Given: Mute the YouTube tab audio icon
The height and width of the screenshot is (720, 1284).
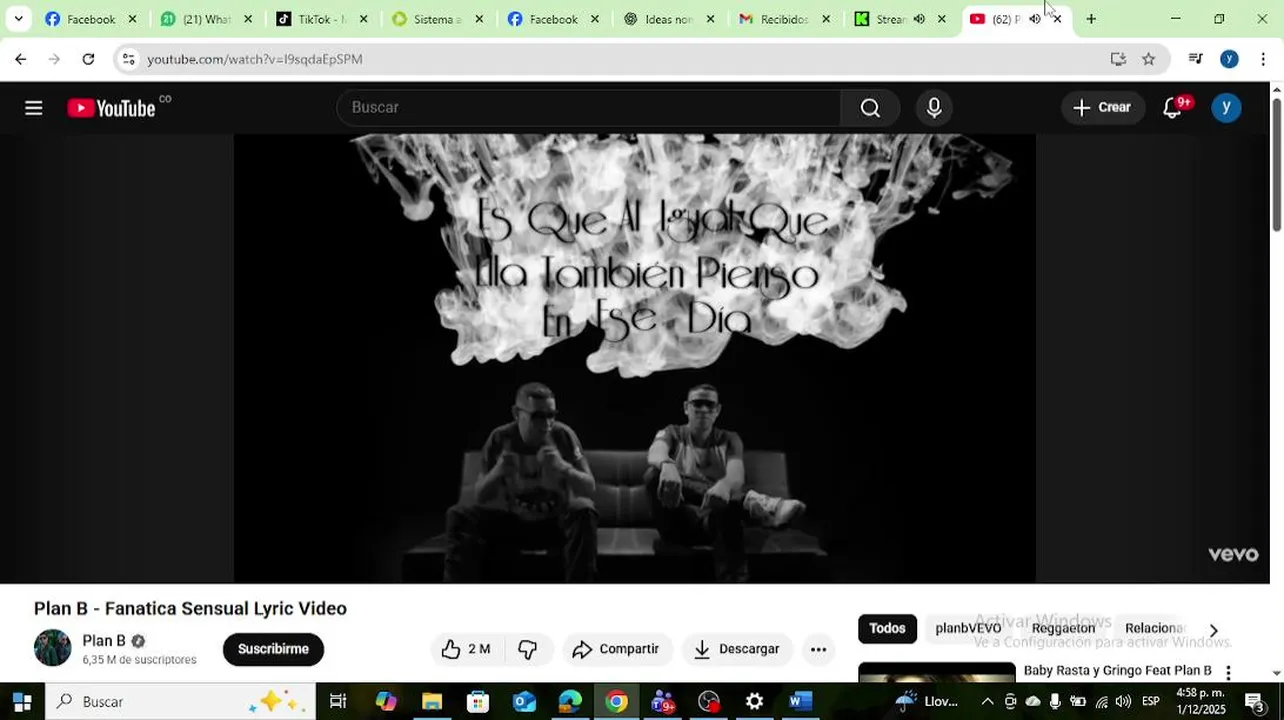Looking at the screenshot, I should click(1034, 19).
